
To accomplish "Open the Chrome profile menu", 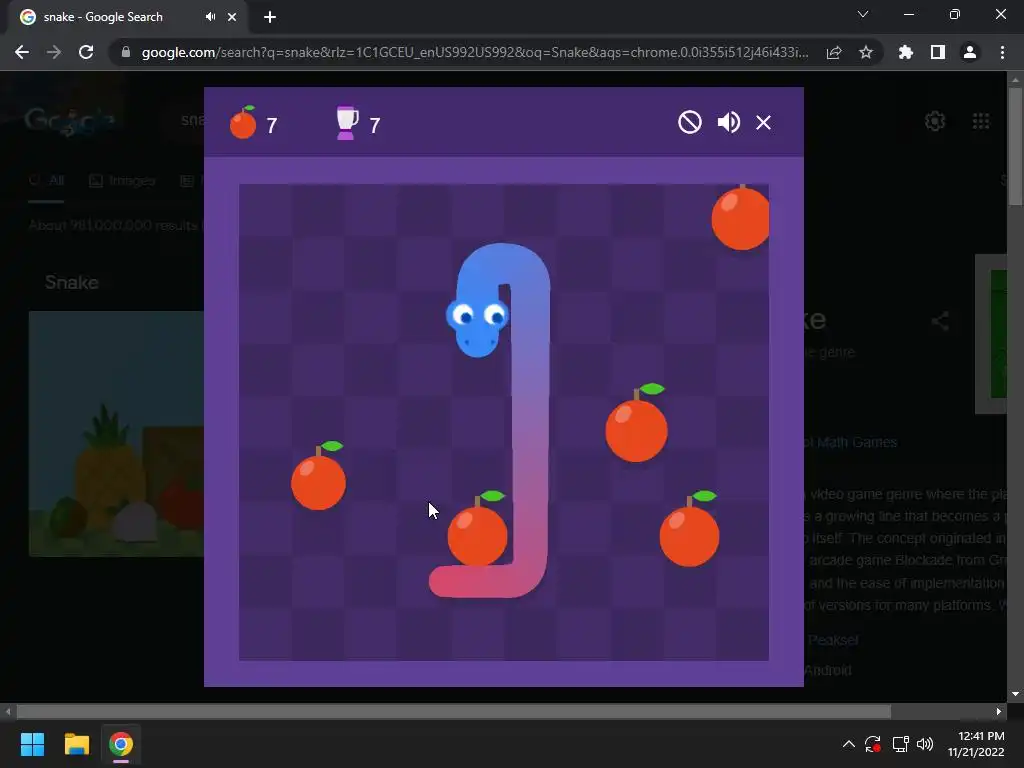I will point(970,52).
